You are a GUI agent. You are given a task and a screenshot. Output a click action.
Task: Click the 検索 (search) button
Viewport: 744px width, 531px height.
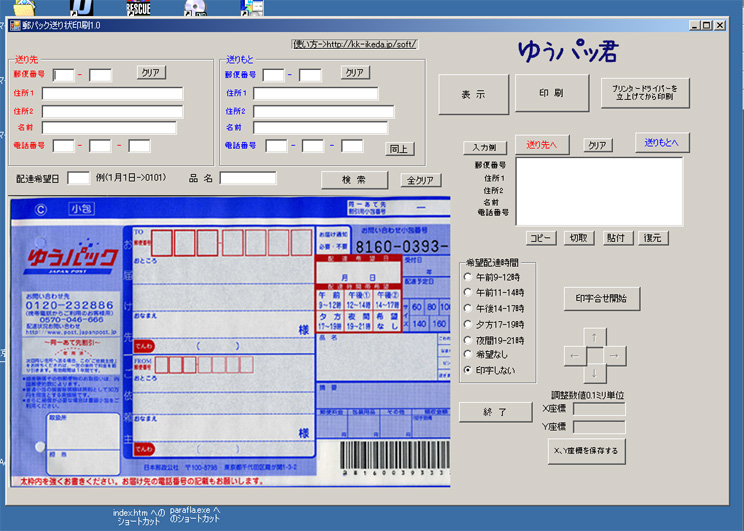tap(354, 180)
